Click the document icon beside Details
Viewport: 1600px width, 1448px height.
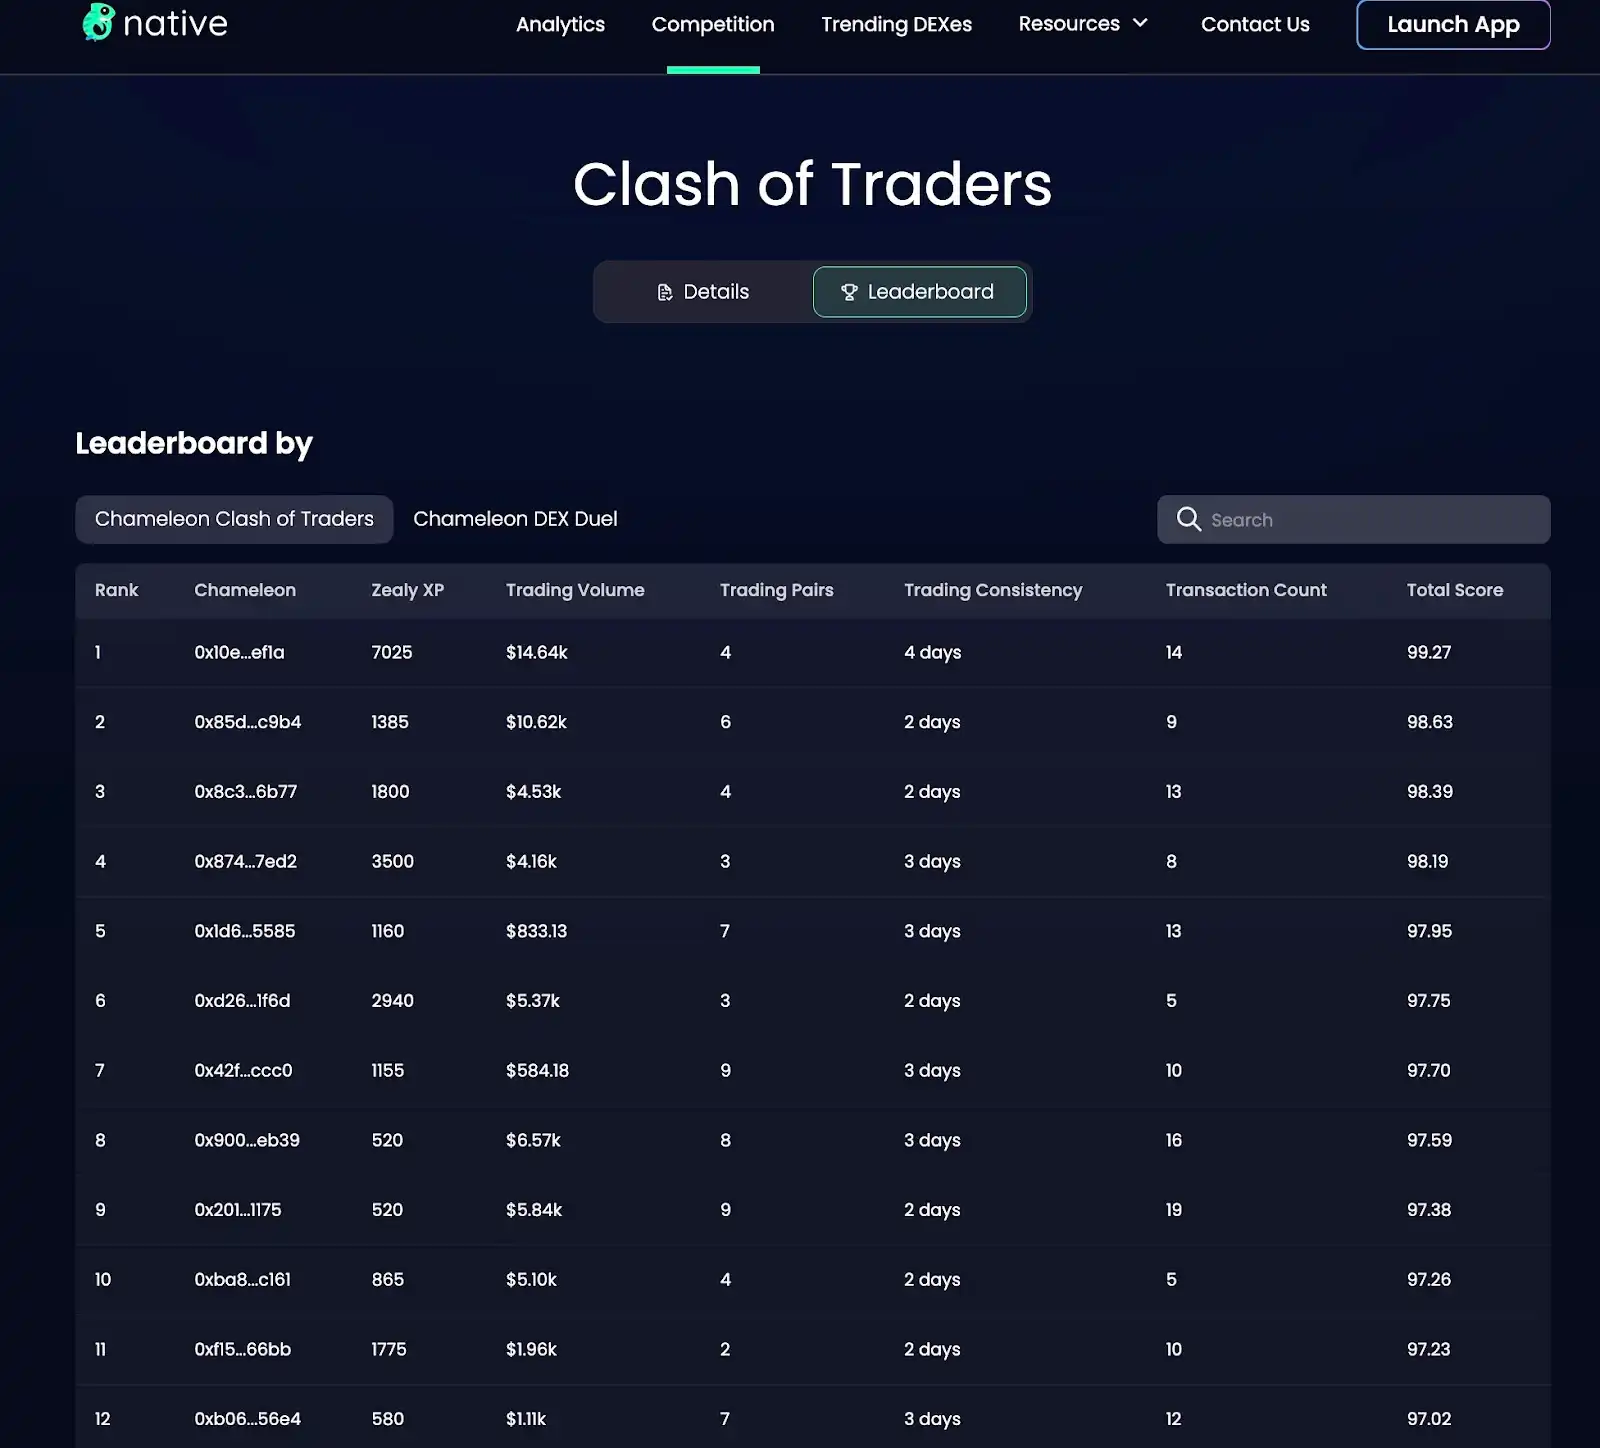click(664, 292)
